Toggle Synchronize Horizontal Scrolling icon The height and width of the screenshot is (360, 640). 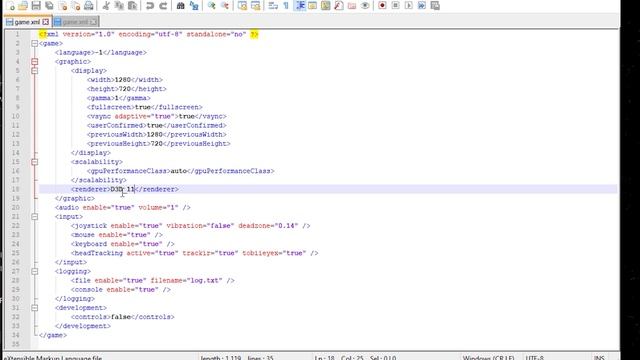click(256, 6)
